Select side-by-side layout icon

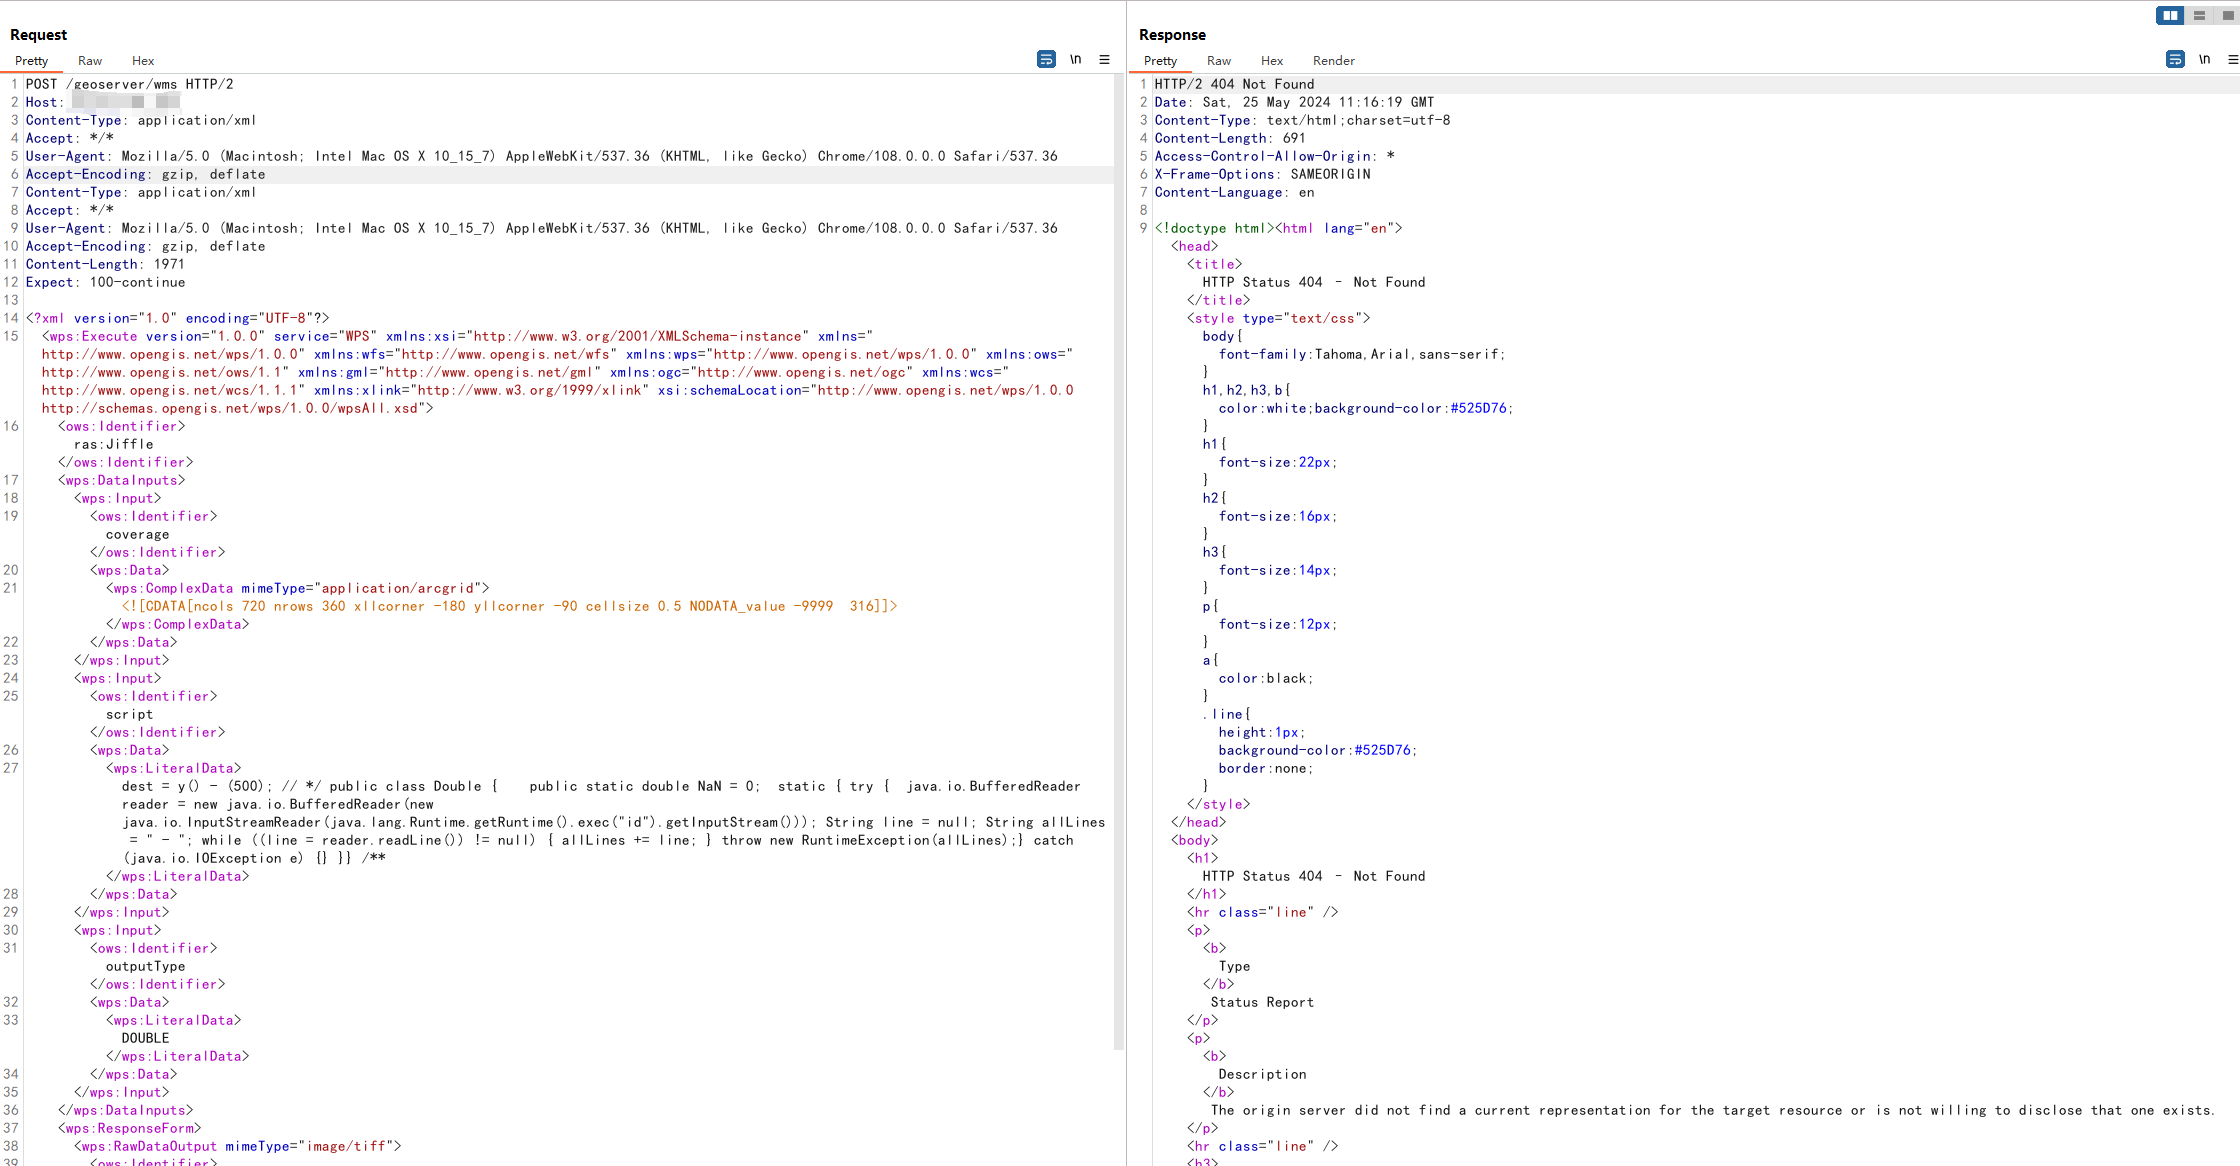tap(2170, 15)
